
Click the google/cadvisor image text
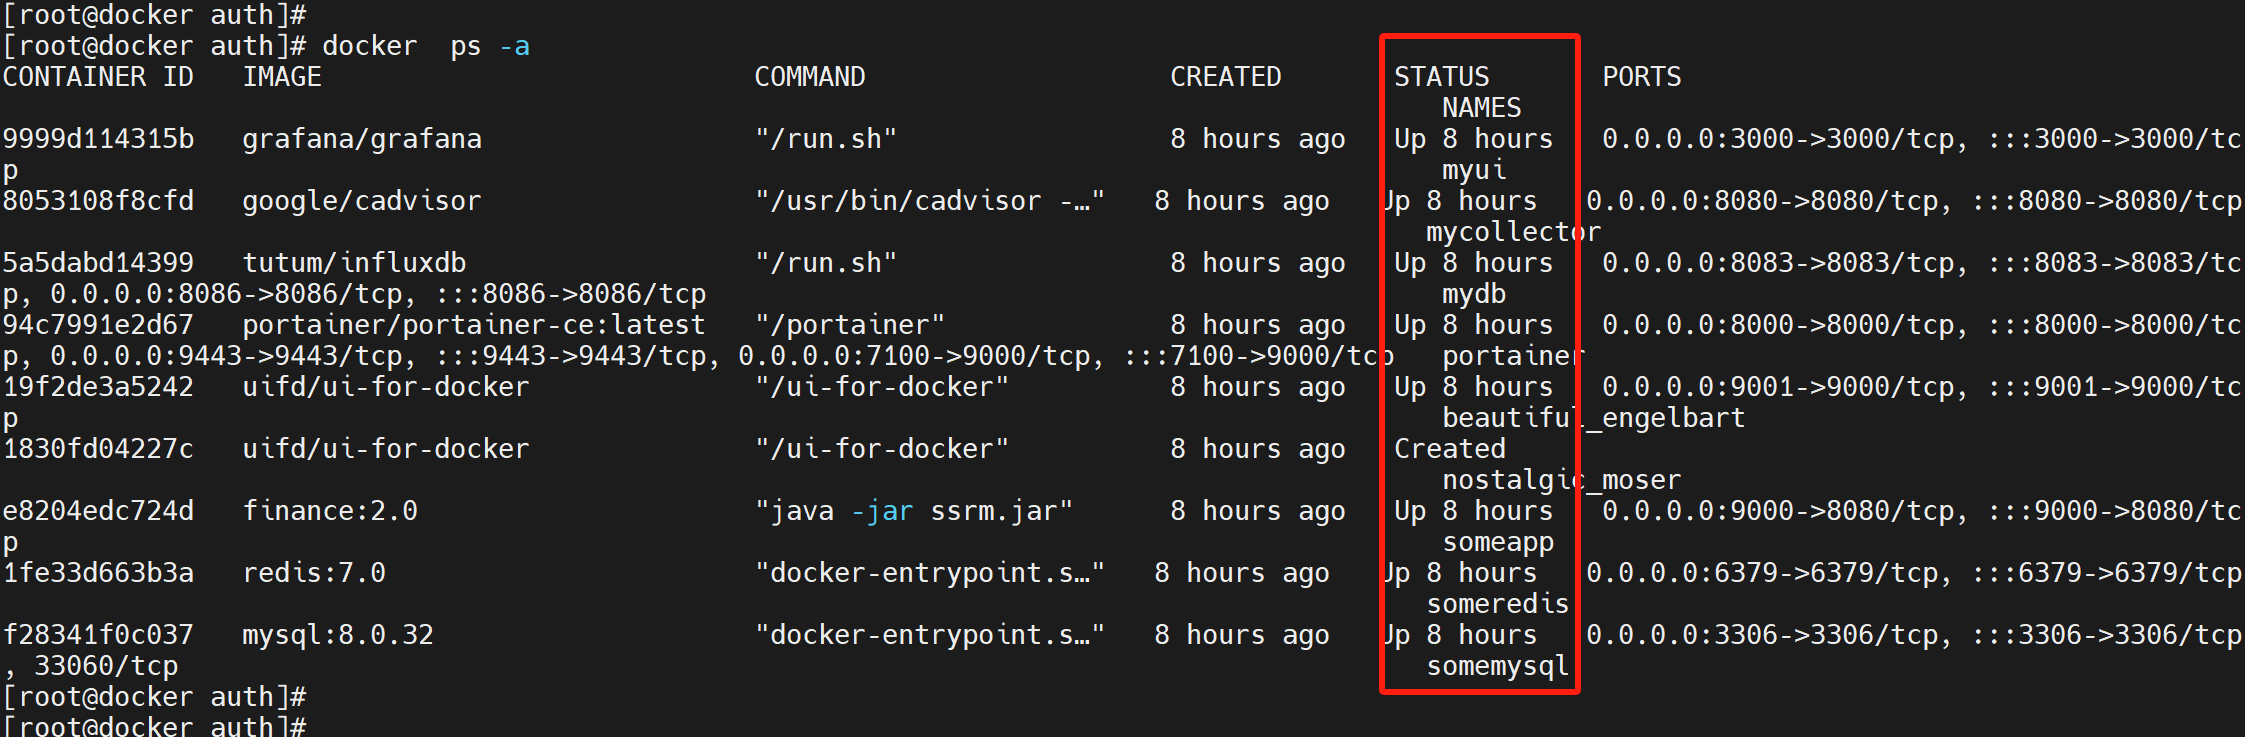(362, 201)
